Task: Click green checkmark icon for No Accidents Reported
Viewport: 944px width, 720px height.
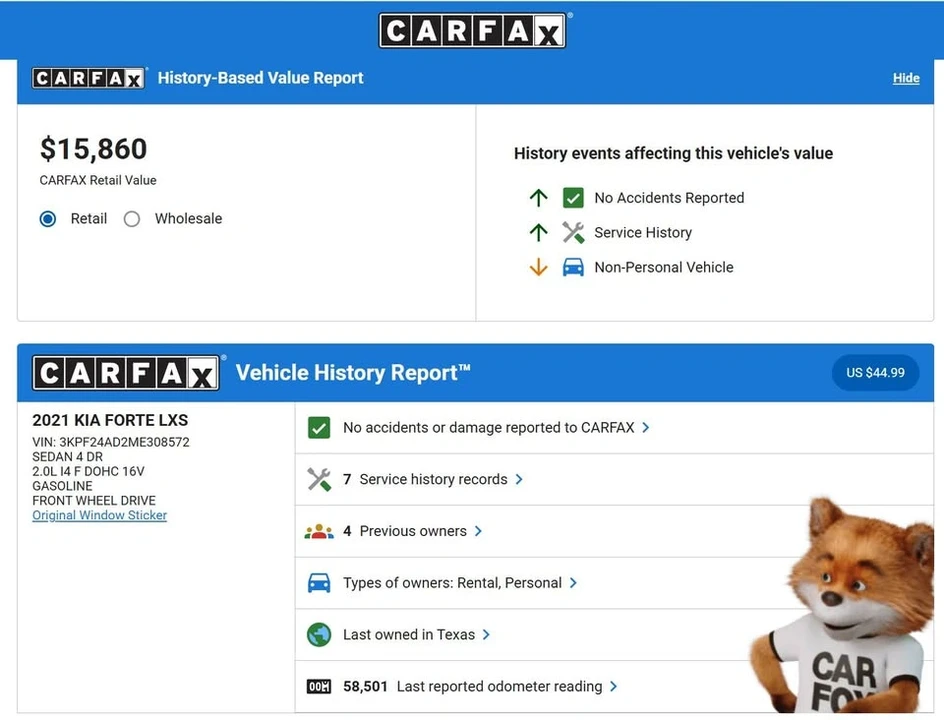Action: point(573,197)
